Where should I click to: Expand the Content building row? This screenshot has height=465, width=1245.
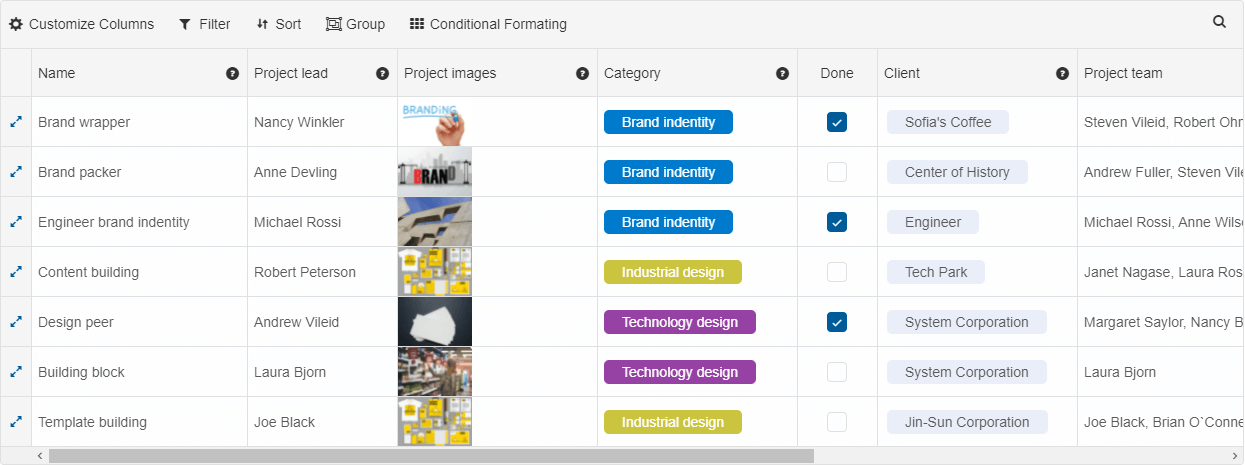(x=16, y=272)
